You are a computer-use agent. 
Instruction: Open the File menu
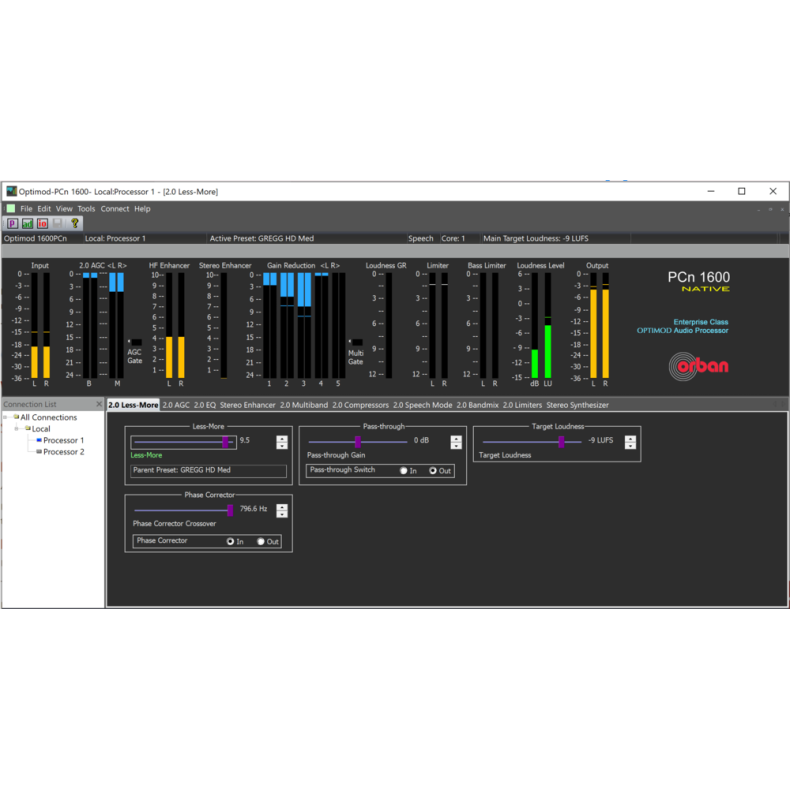tap(26, 209)
